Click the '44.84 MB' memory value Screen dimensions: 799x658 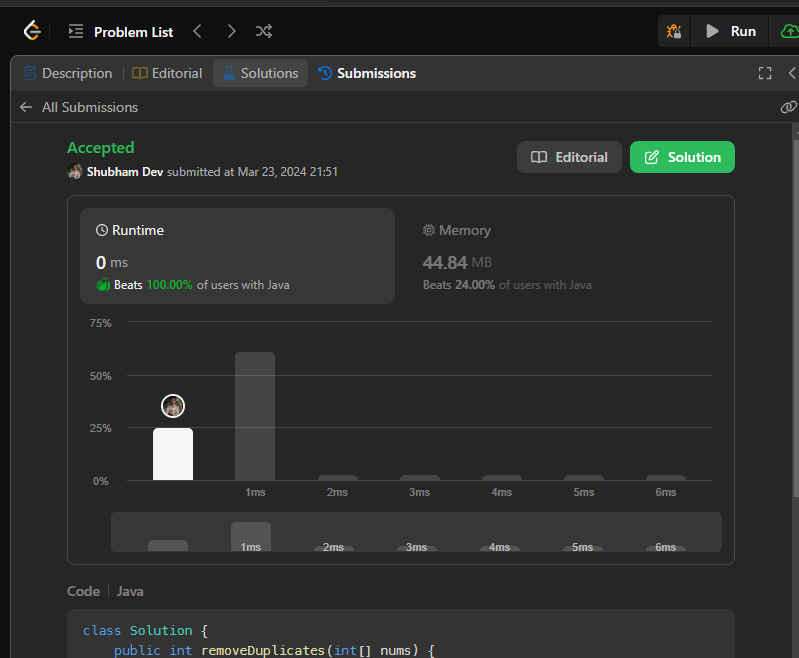click(457, 262)
